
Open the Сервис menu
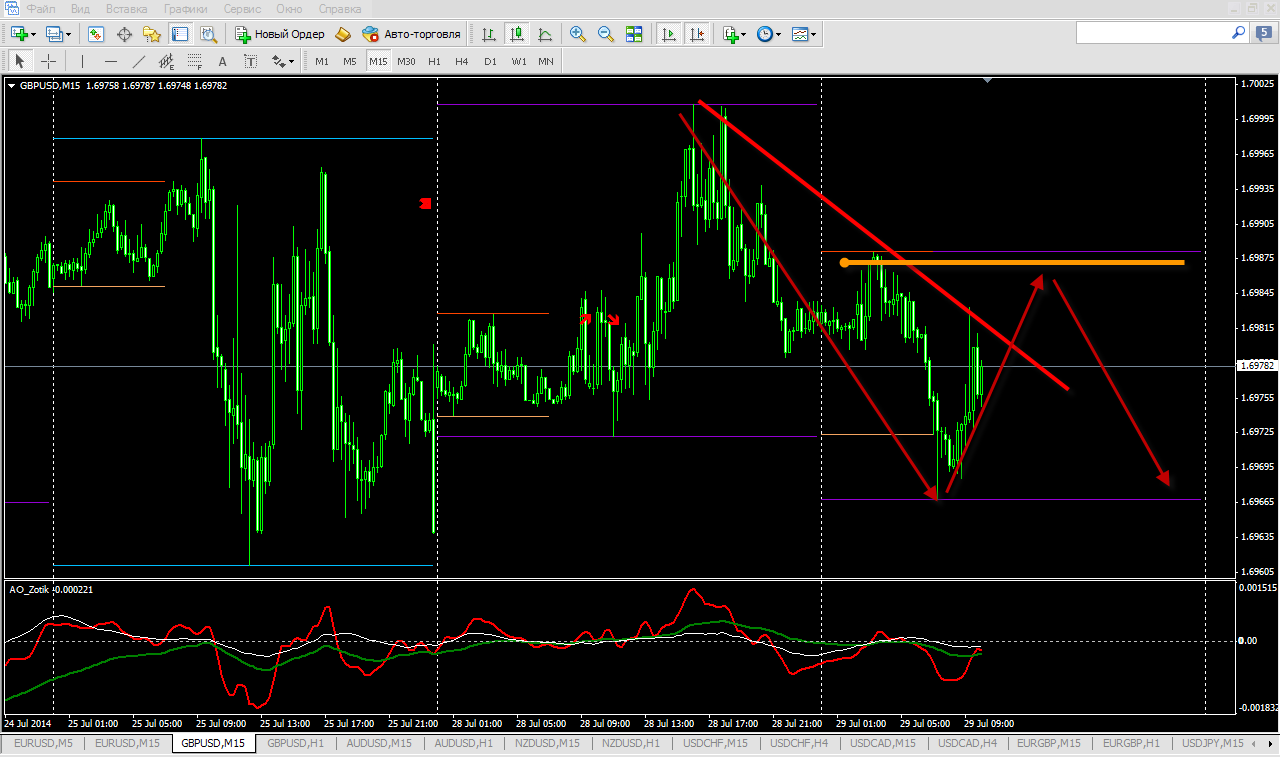(x=243, y=8)
